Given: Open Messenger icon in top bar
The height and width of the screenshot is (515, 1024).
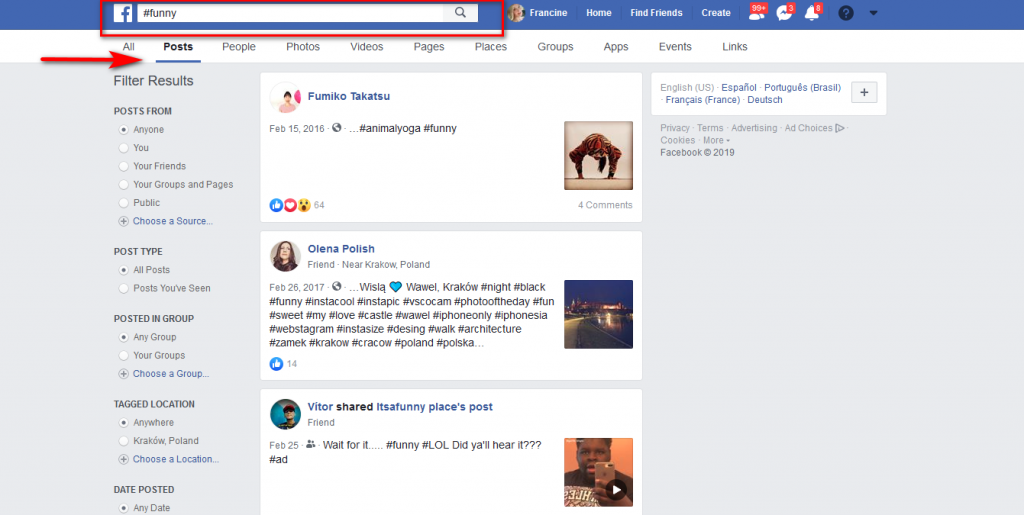Looking at the screenshot, I should 784,12.
